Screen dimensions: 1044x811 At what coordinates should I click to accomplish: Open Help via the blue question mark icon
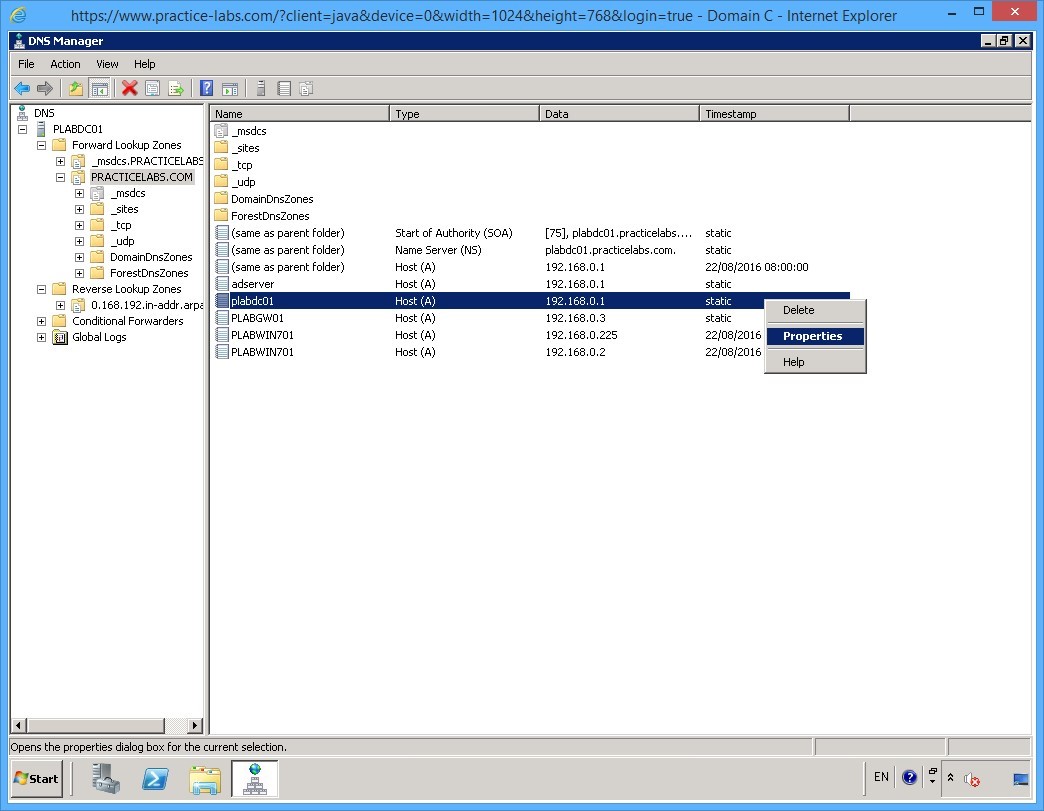pos(206,88)
